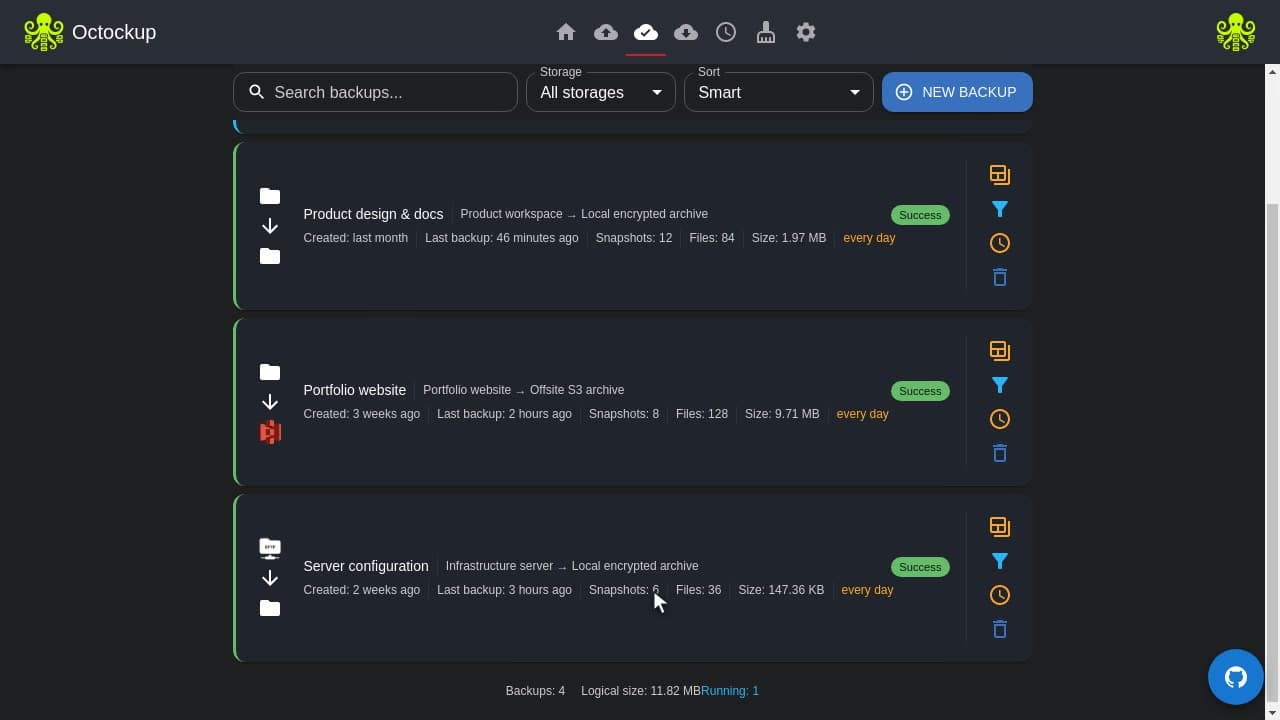The image size is (1280, 720).
Task: Open the GitHub floating button
Action: pos(1236,677)
